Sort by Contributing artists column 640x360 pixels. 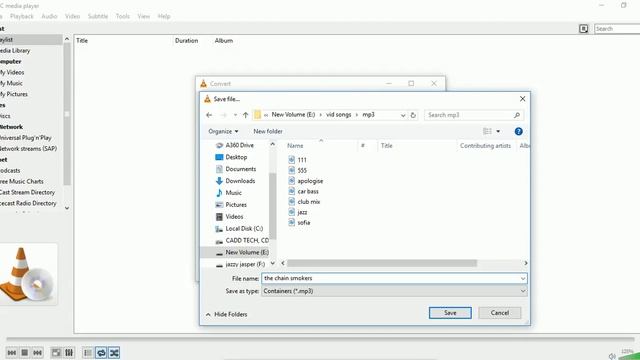click(x=485, y=146)
